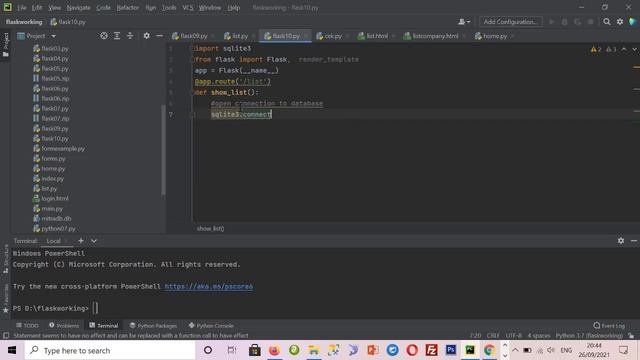640x360 pixels.
Task: Open Search Everywhere magnifier icon
Action: pos(607,22)
